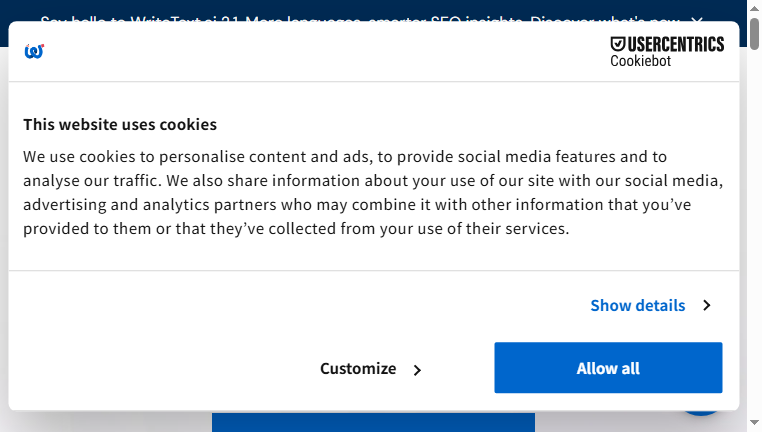Open the blue chat bubble behind the dialog

[700, 413]
